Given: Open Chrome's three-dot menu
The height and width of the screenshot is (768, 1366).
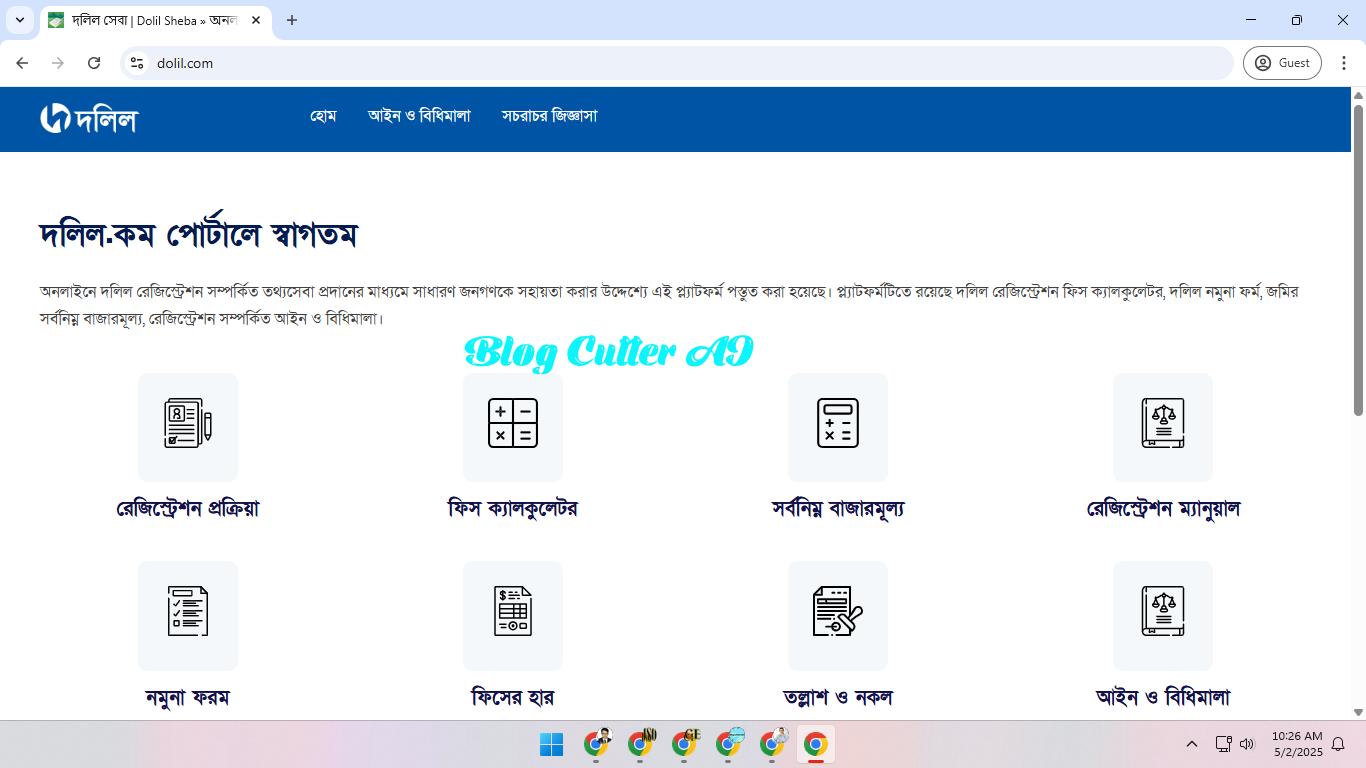Looking at the screenshot, I should tap(1345, 63).
